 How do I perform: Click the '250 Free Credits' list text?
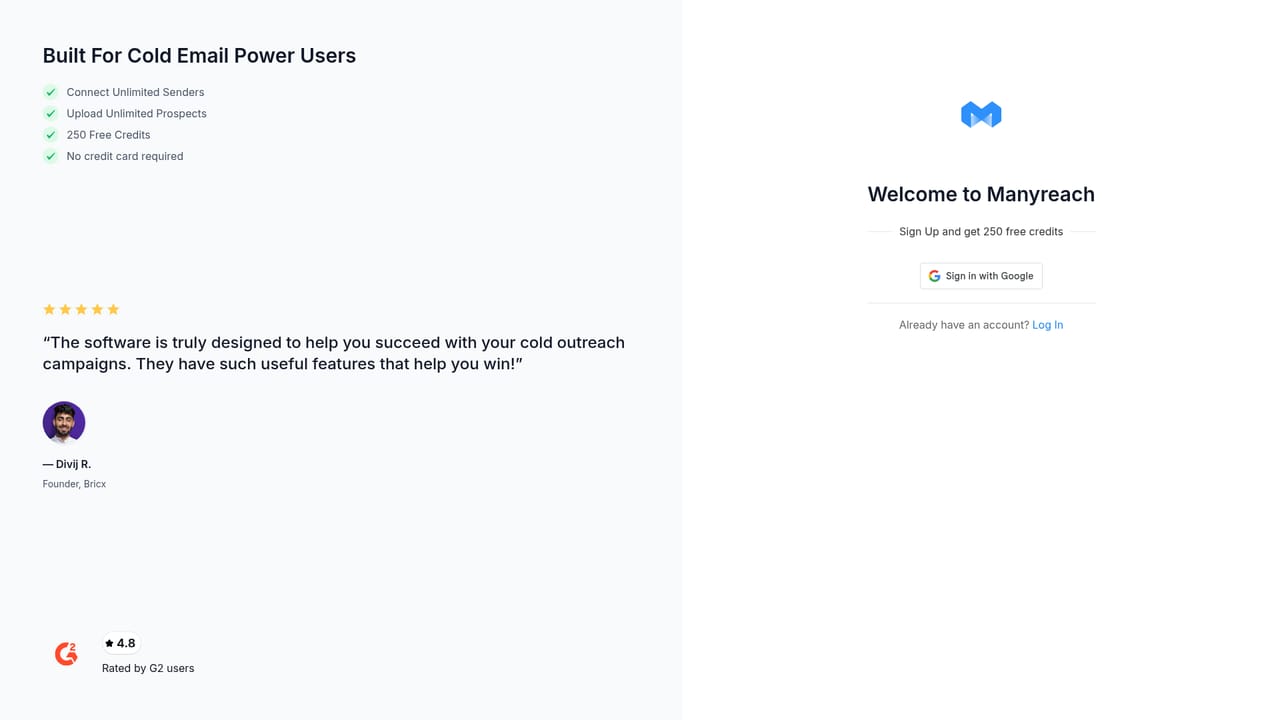108,135
